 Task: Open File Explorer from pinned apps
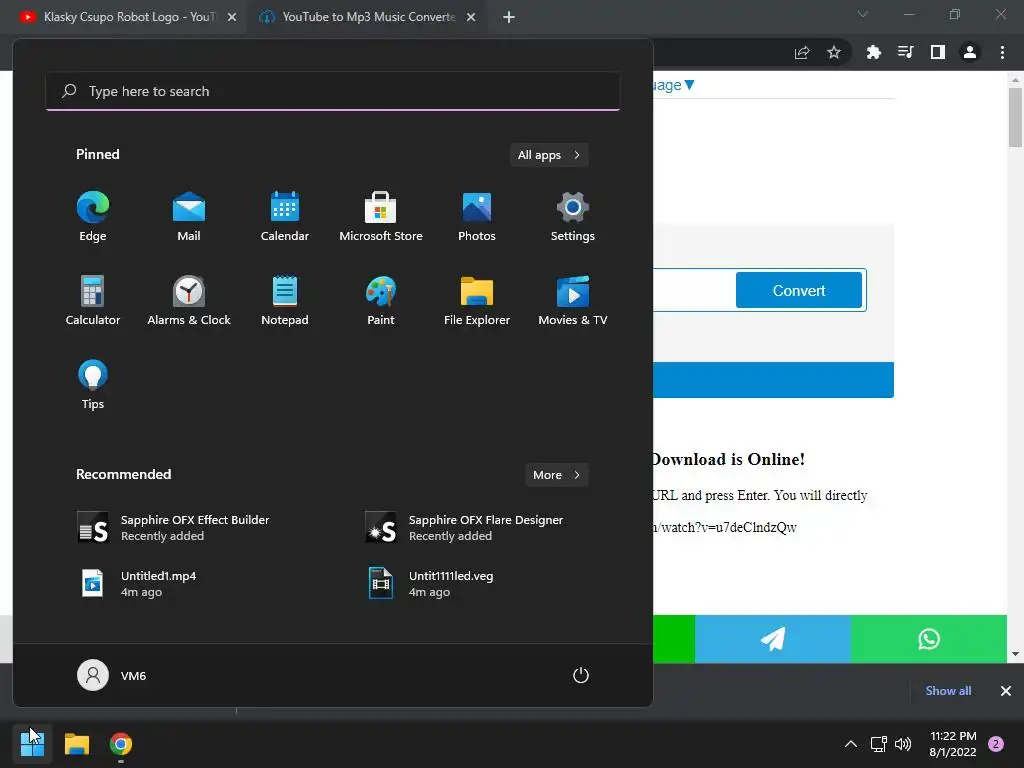[x=477, y=300]
